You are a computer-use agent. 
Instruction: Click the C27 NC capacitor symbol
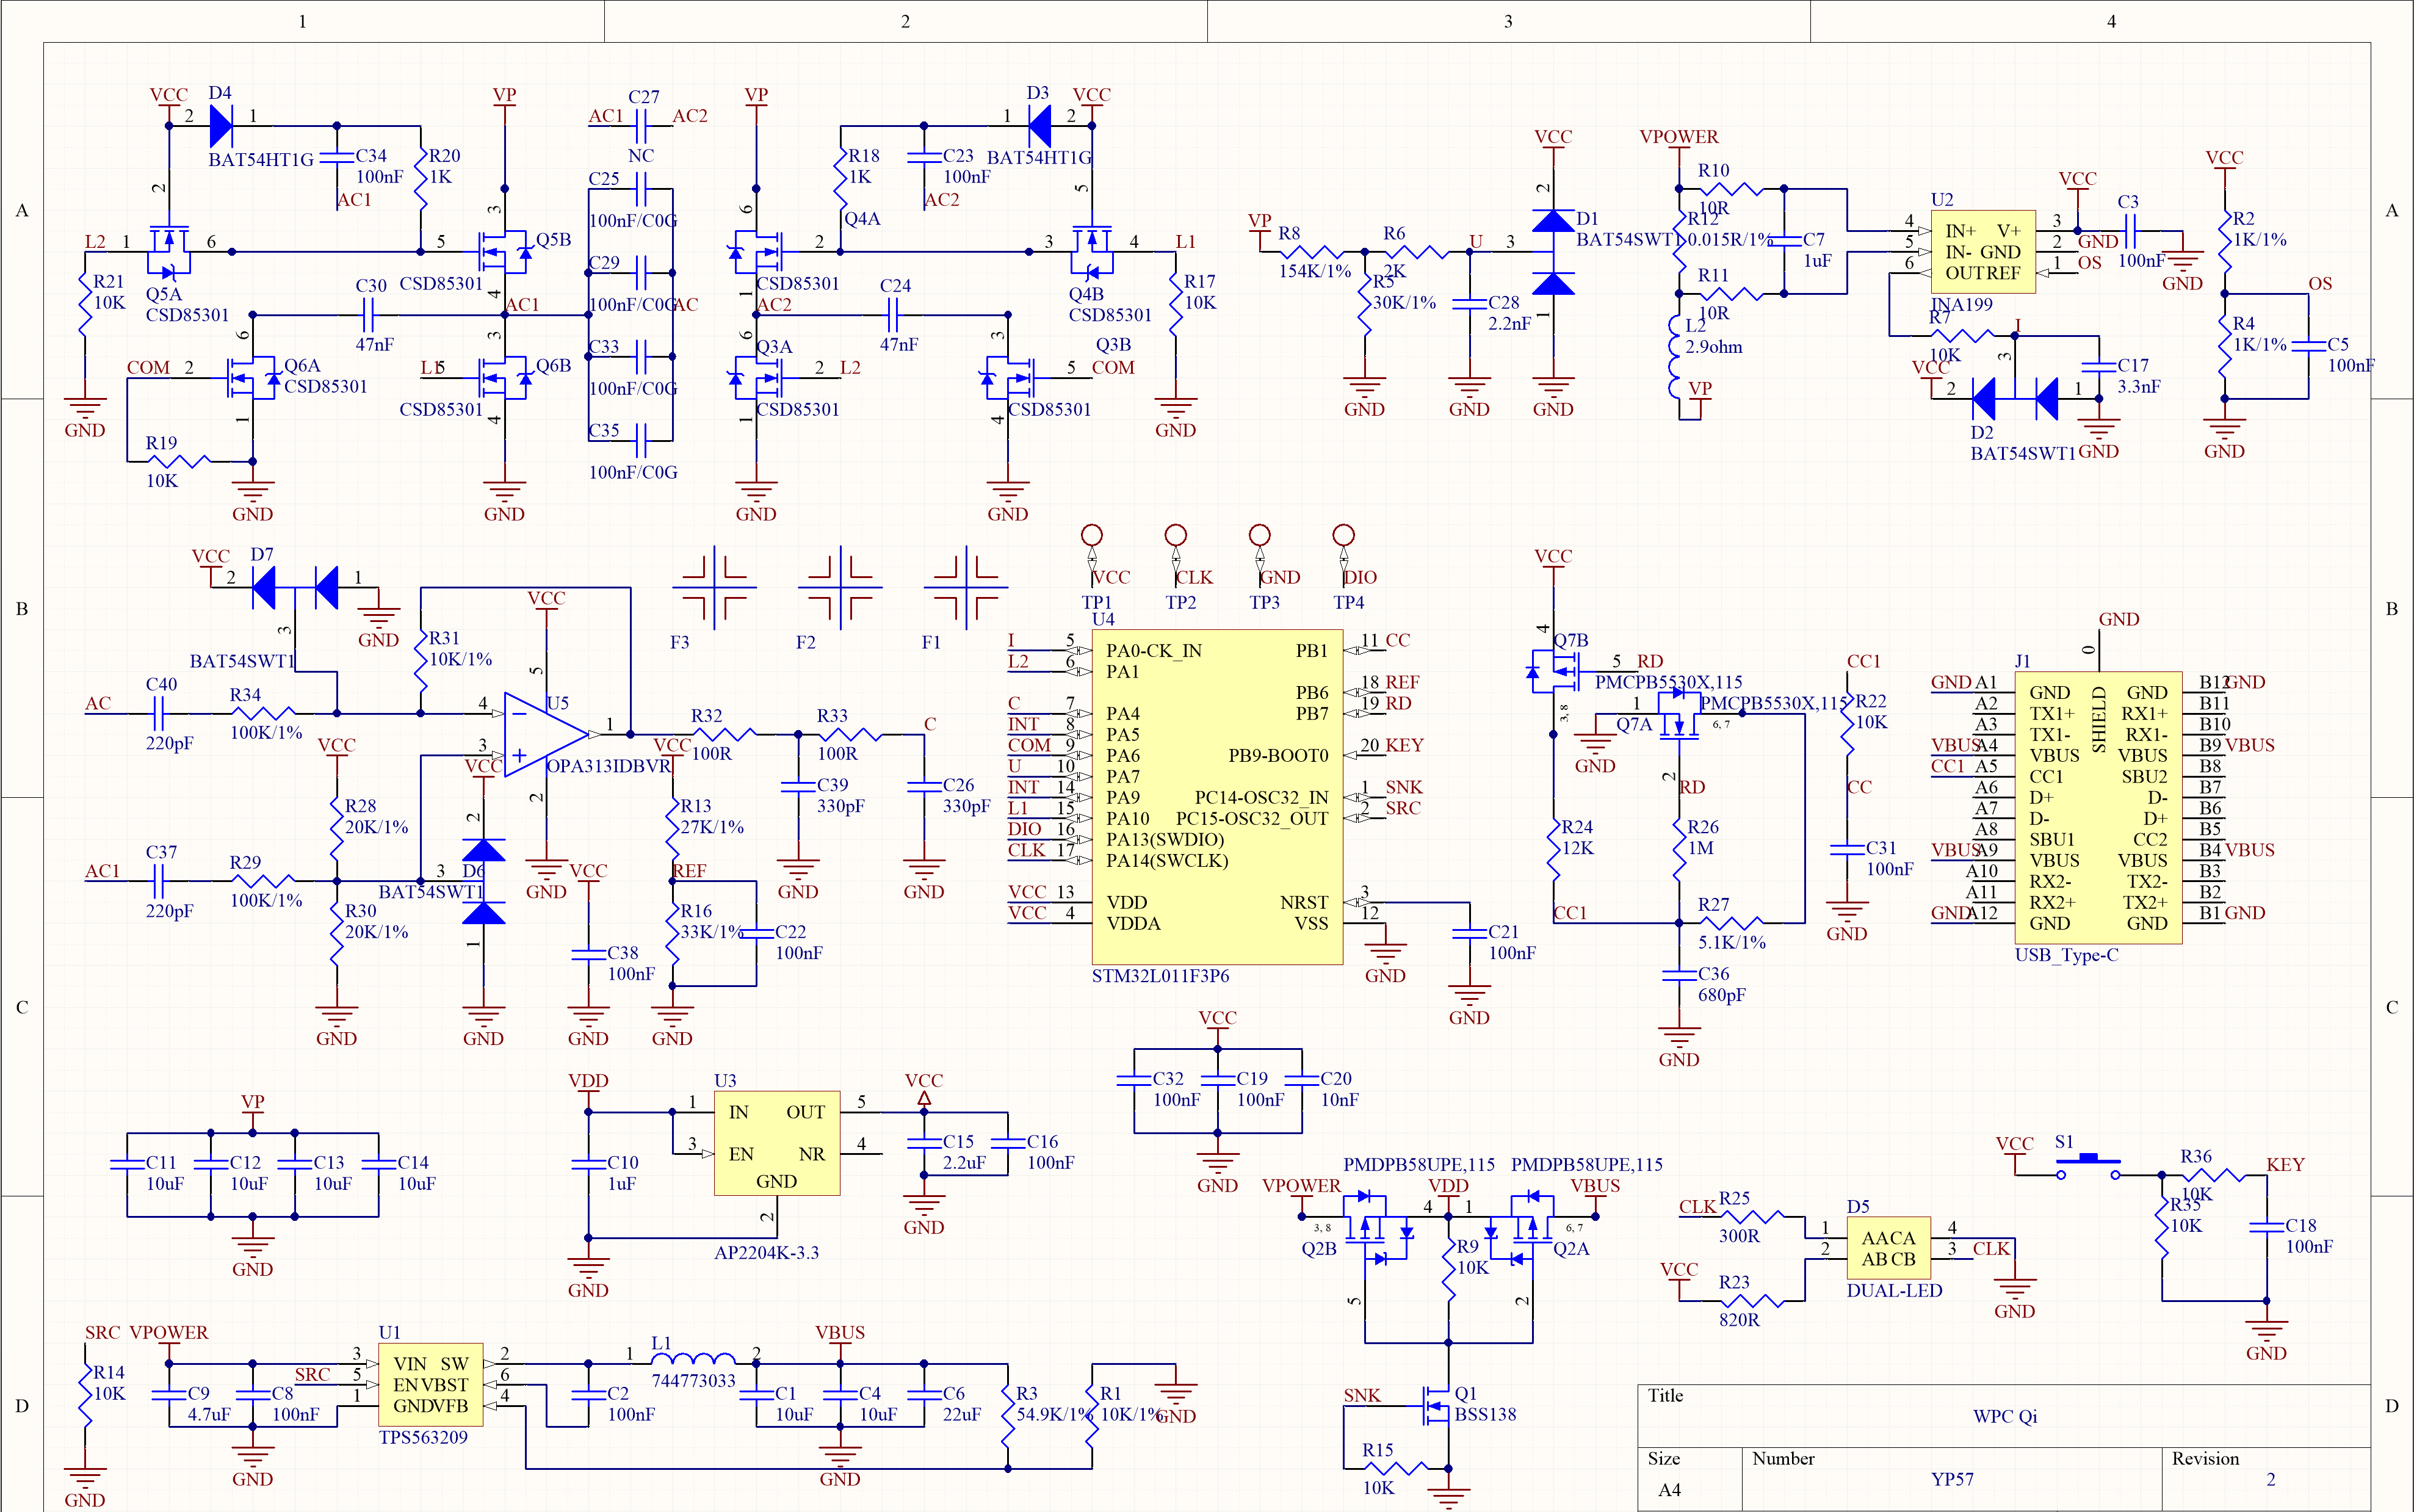point(641,126)
